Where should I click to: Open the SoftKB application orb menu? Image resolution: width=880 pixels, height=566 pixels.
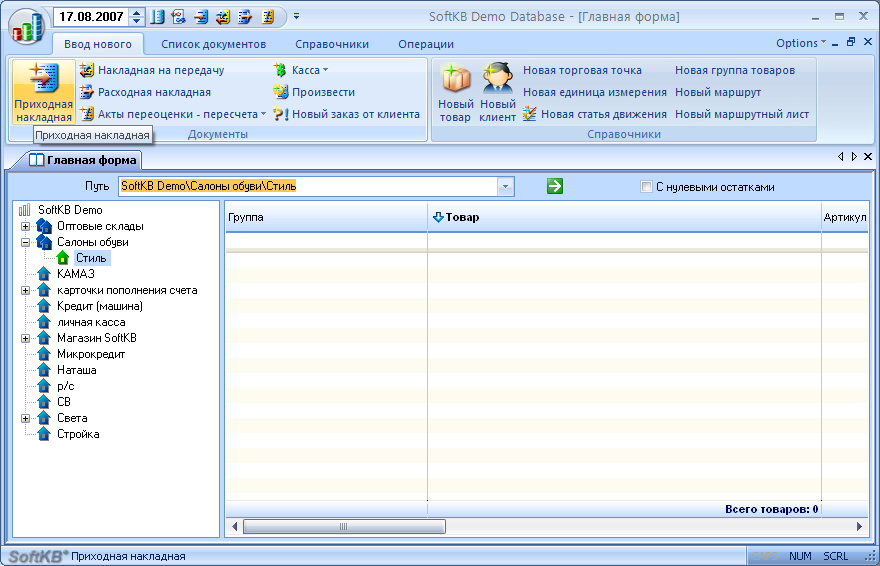point(26,26)
